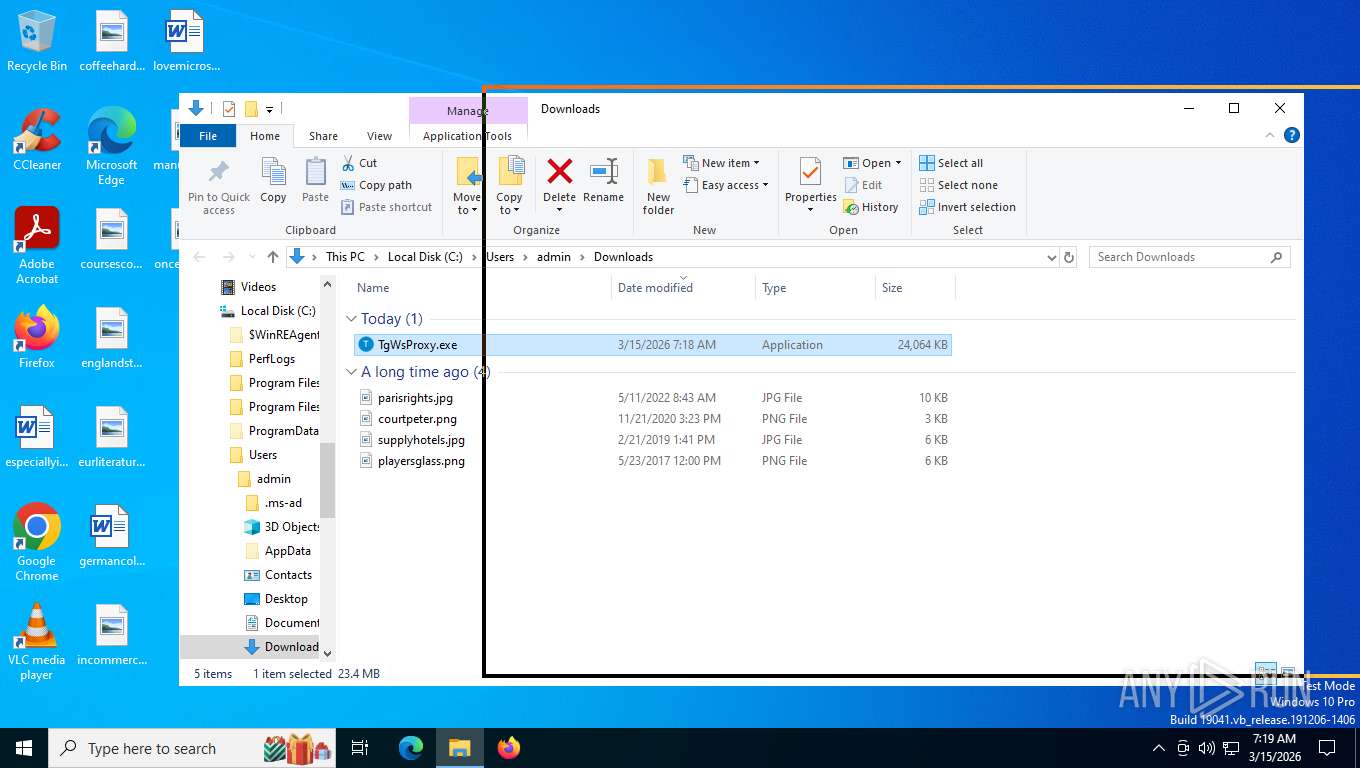Sort by Date modified column header
Viewport: 1360px width, 768px height.
tap(683, 288)
